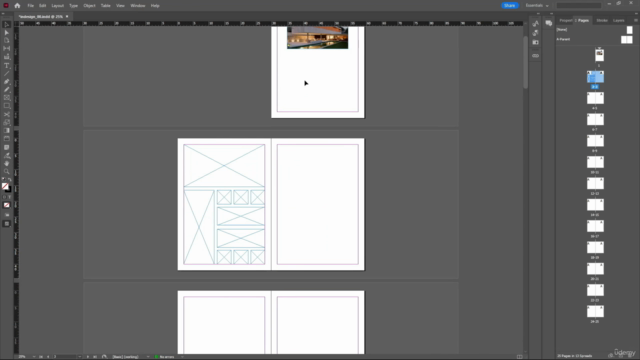Select the Pencil tool
The image size is (640, 360).
click(7, 90)
